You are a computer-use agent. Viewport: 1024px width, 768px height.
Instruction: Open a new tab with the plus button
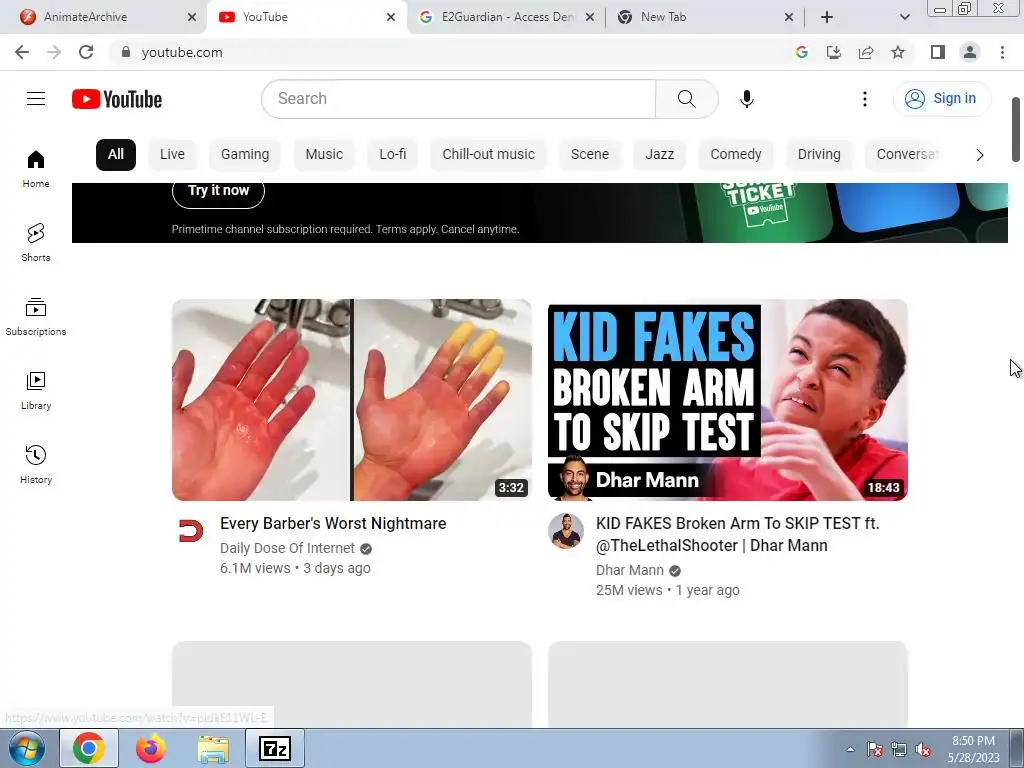click(827, 17)
